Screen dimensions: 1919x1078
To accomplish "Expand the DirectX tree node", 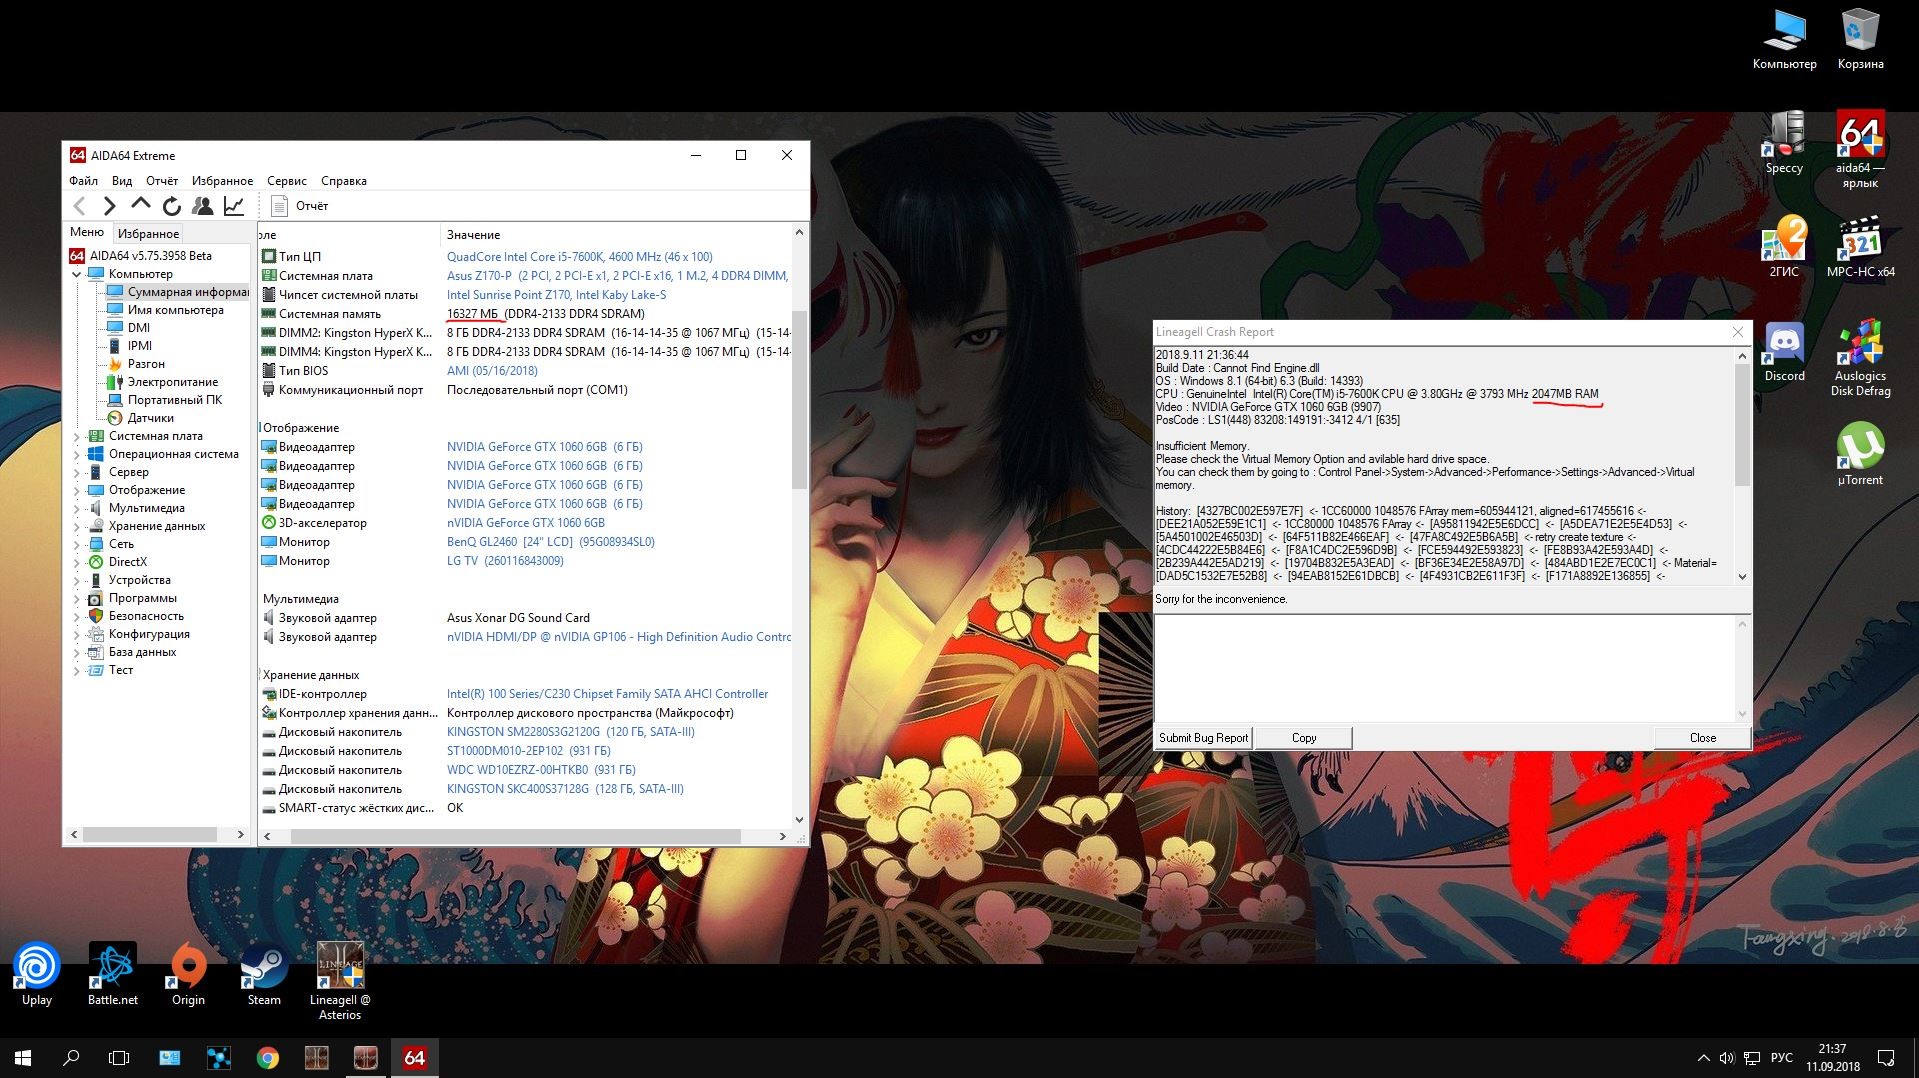I will (x=77, y=562).
